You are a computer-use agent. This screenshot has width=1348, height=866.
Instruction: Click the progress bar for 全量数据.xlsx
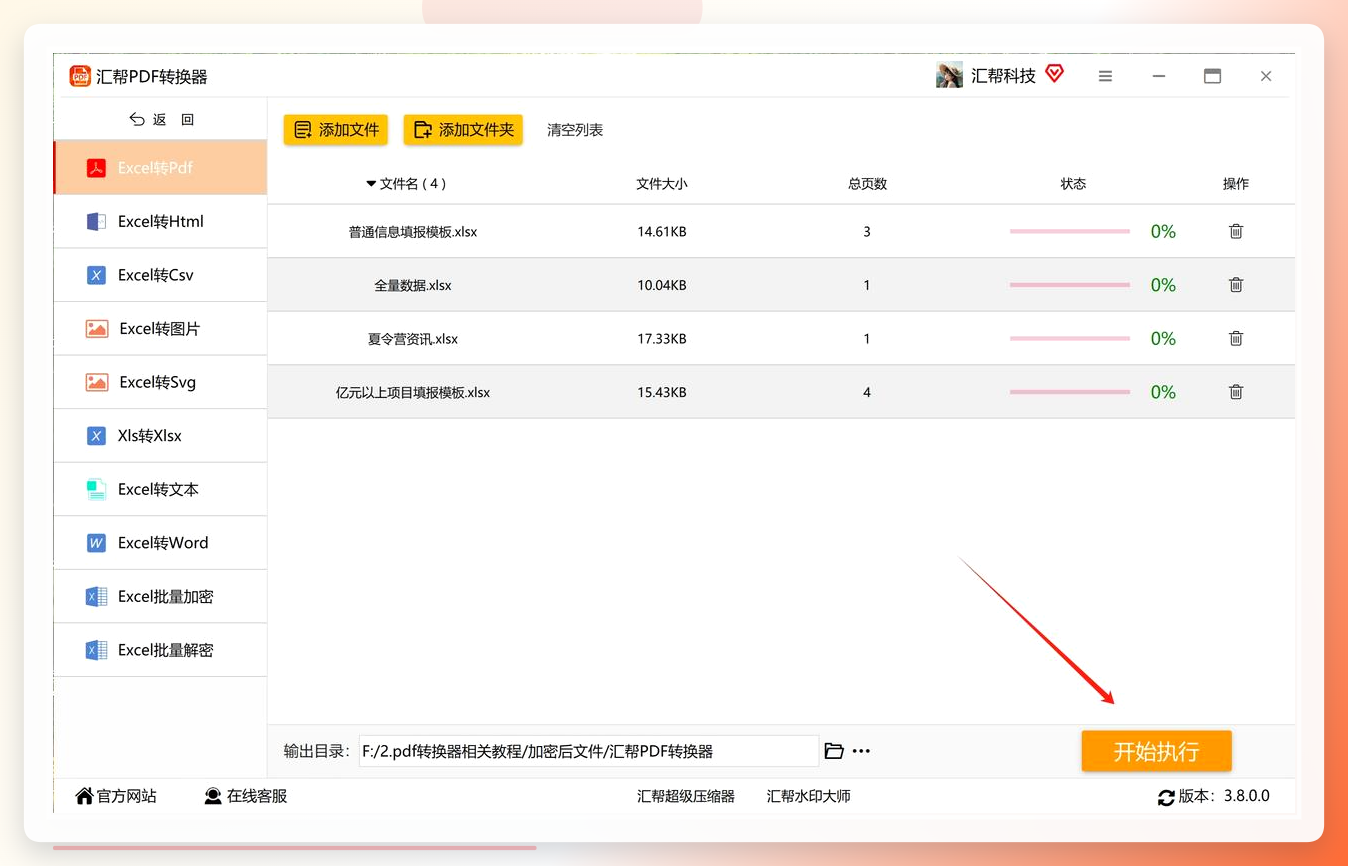click(x=1070, y=285)
